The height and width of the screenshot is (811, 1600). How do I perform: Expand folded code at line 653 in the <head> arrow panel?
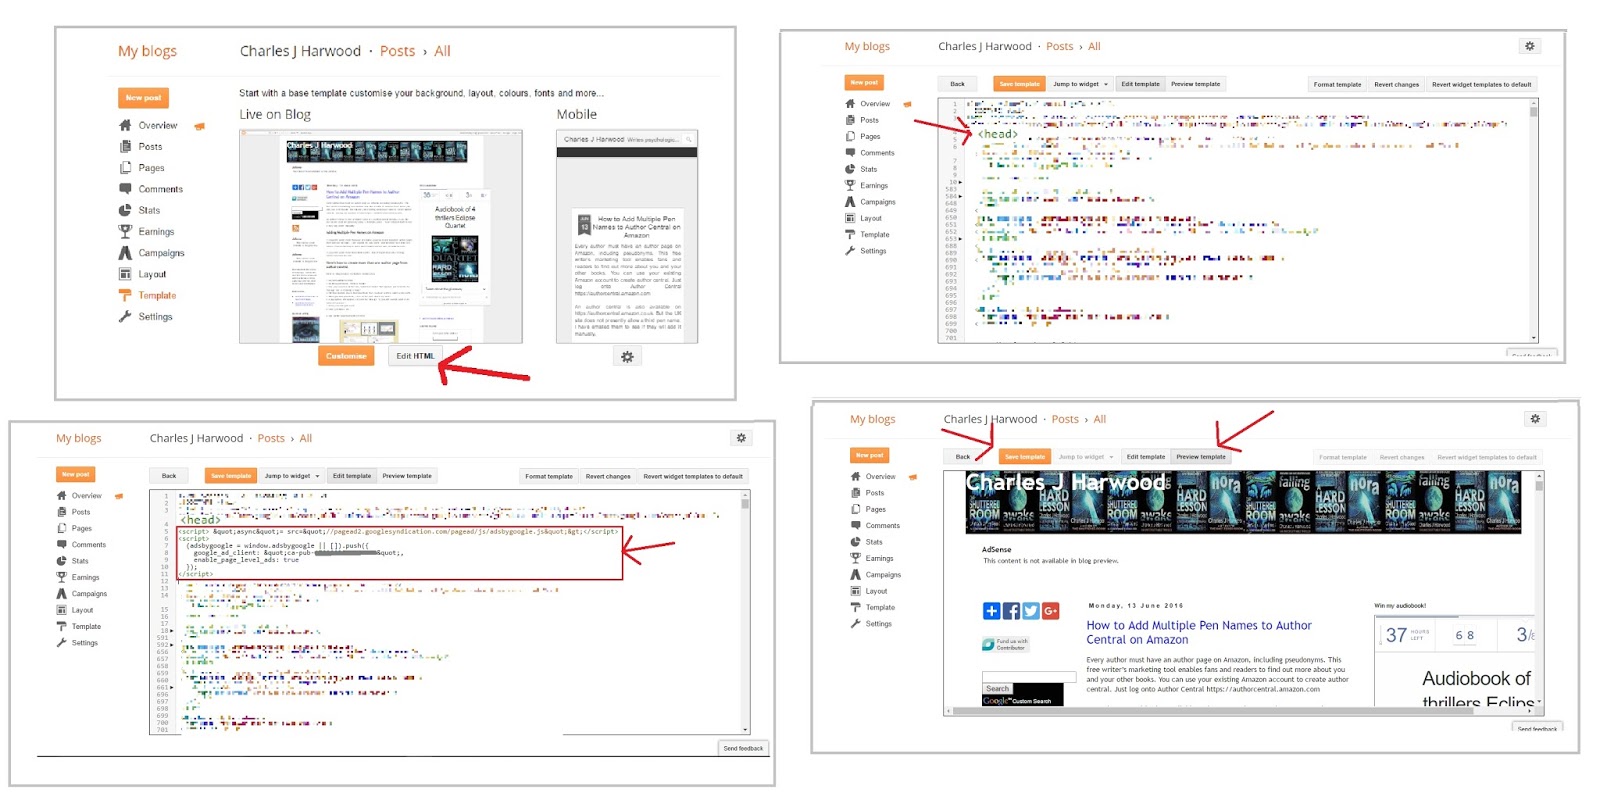[x=961, y=239]
